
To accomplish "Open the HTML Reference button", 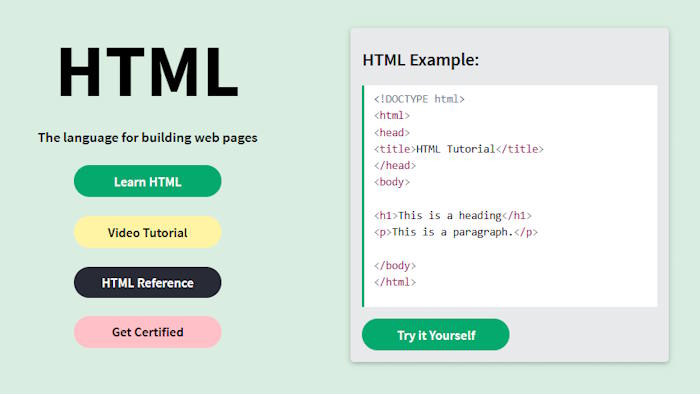I will 147,282.
